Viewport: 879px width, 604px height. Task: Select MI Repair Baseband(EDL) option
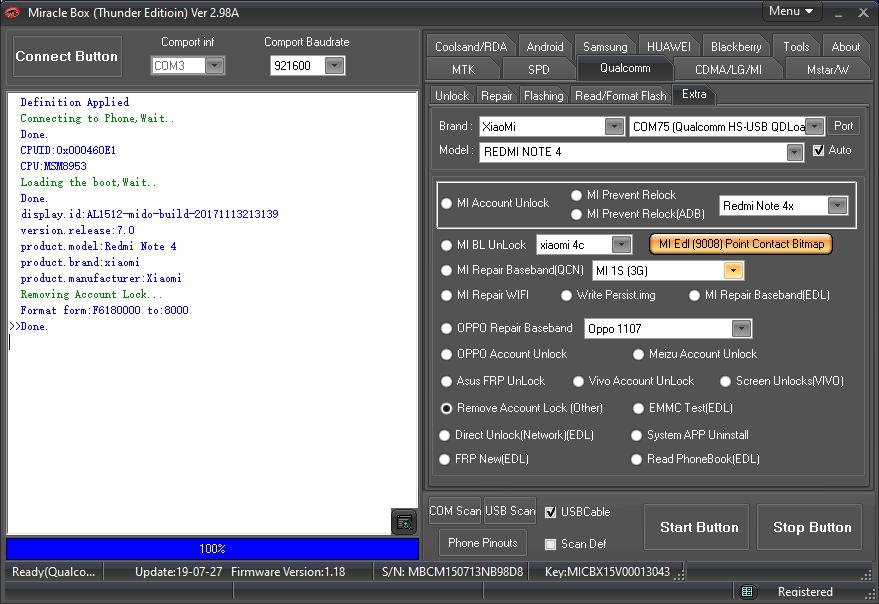[695, 296]
